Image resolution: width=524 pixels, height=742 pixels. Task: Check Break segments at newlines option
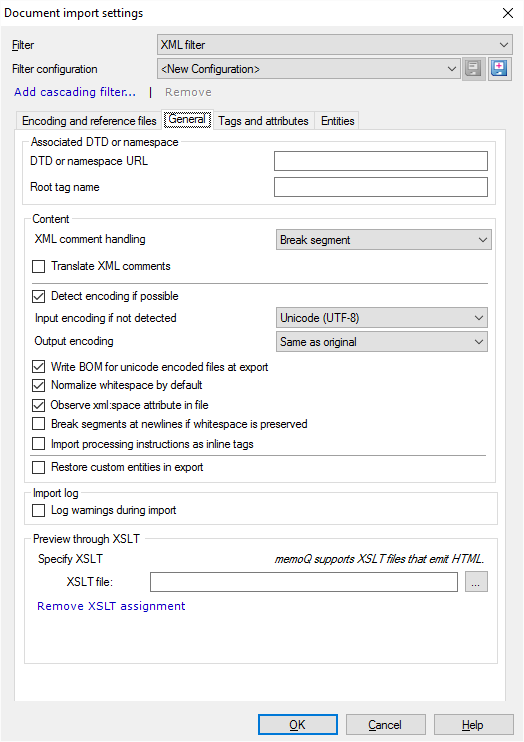click(x=38, y=424)
